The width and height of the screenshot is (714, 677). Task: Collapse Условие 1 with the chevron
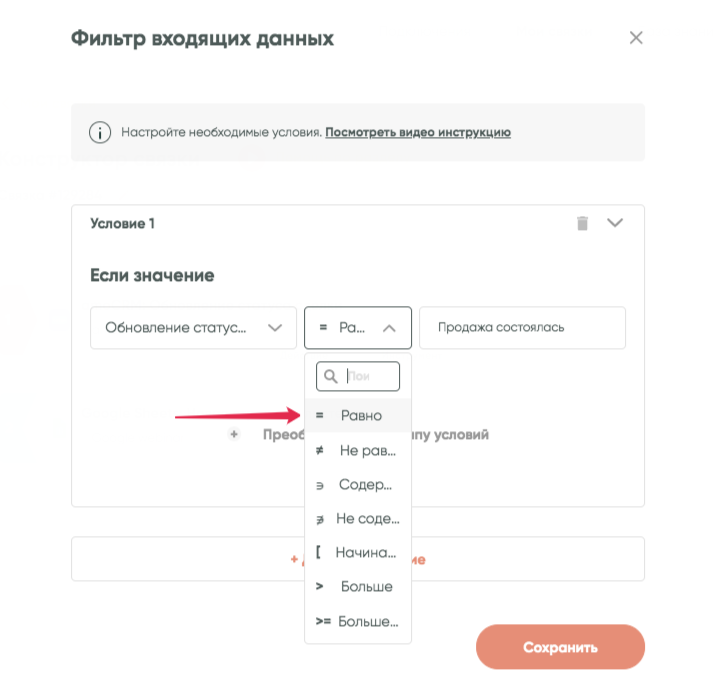(615, 223)
